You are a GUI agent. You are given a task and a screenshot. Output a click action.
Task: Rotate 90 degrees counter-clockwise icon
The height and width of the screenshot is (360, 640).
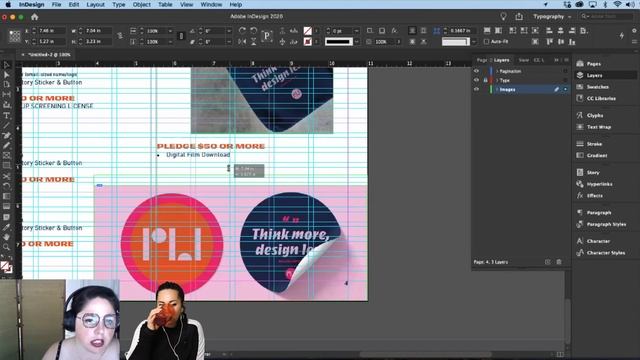[253, 31]
